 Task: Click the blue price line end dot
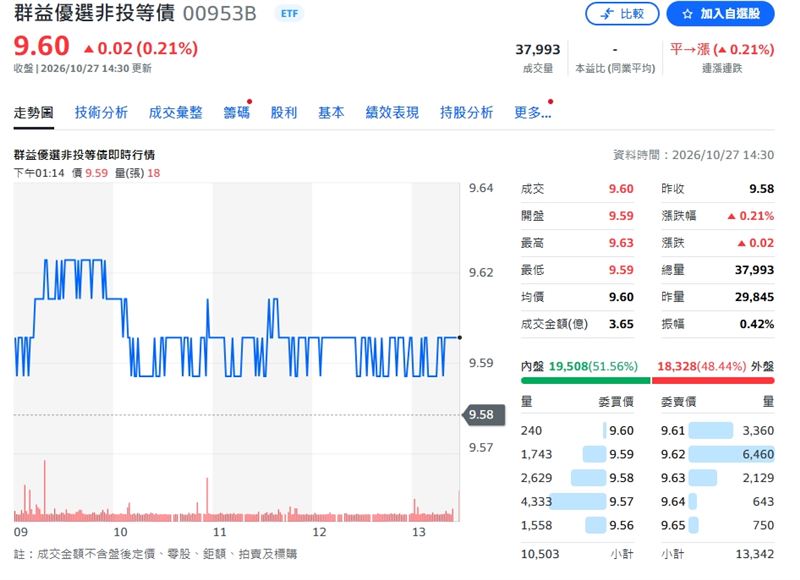point(460,338)
